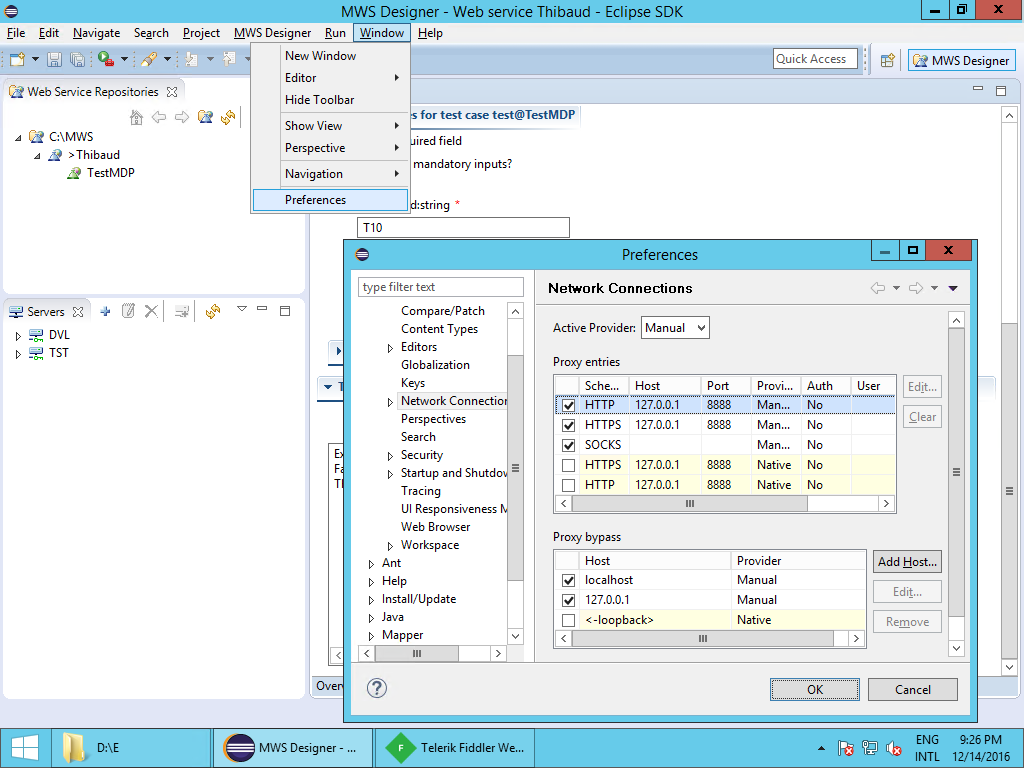Viewport: 1024px width, 768px height.
Task: Refresh the Web Service Repositories view
Action: (x=229, y=118)
